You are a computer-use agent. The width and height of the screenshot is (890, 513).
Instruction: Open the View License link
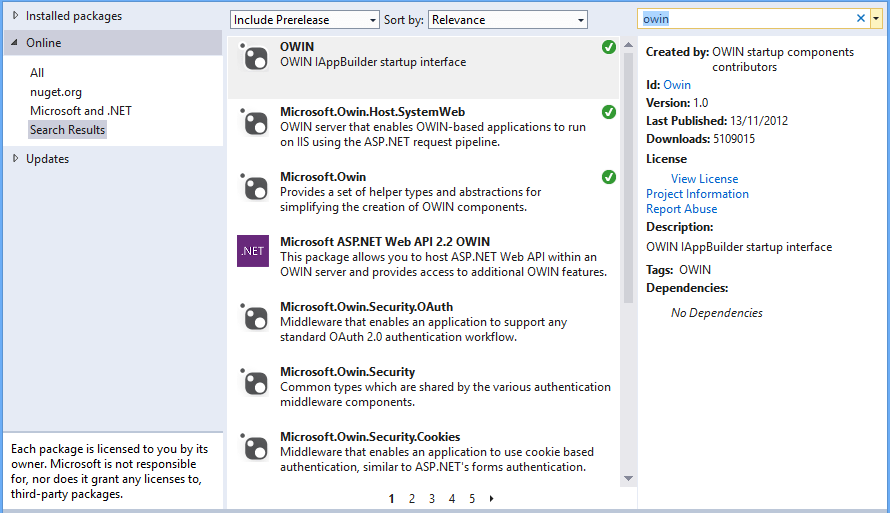(x=704, y=179)
